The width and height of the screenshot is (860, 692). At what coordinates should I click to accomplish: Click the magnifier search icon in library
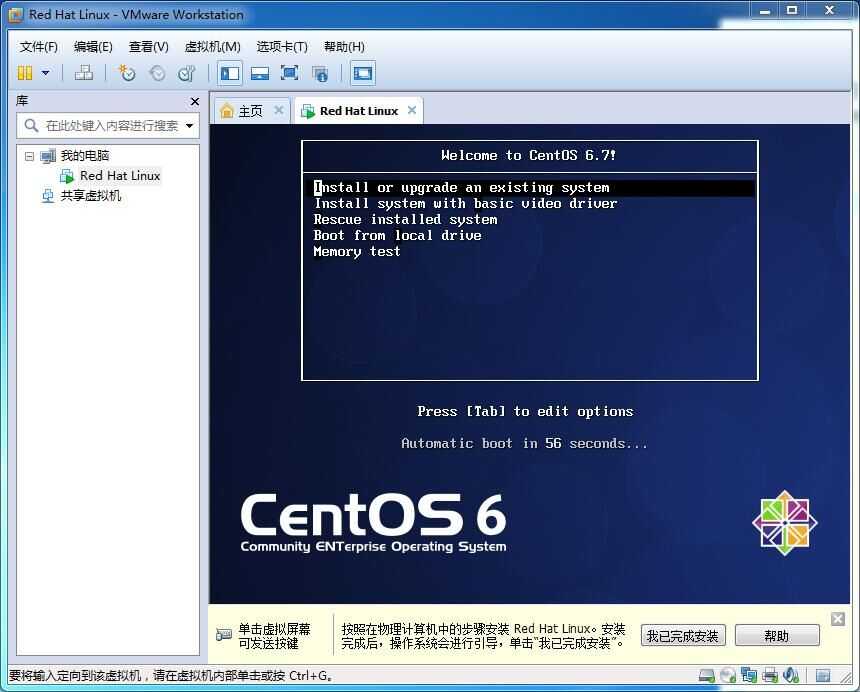pyautogui.click(x=31, y=126)
